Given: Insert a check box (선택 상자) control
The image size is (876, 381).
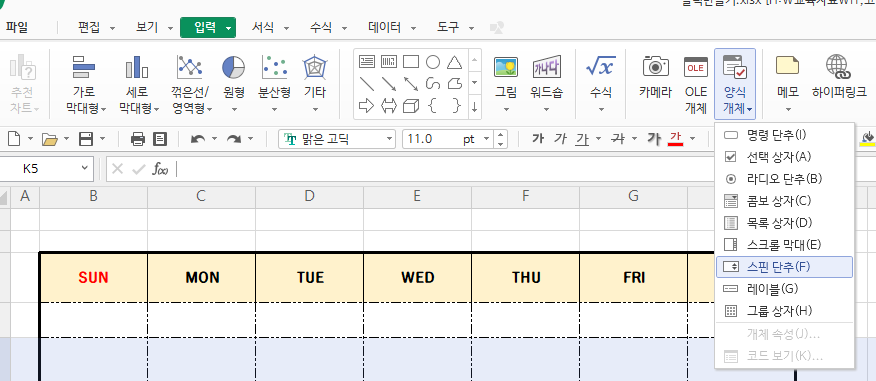Looking at the screenshot, I should tap(784, 156).
